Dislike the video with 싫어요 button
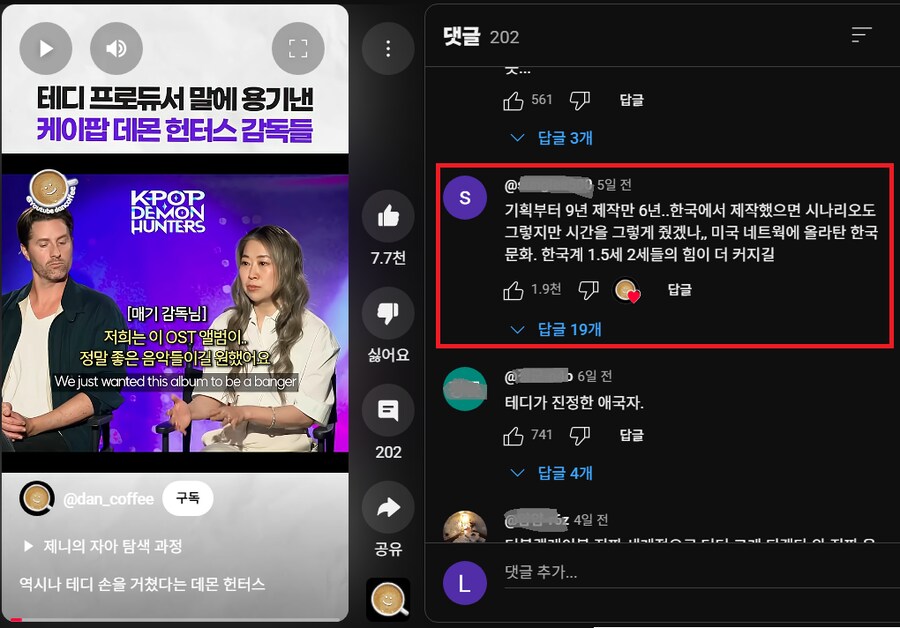 click(388, 313)
